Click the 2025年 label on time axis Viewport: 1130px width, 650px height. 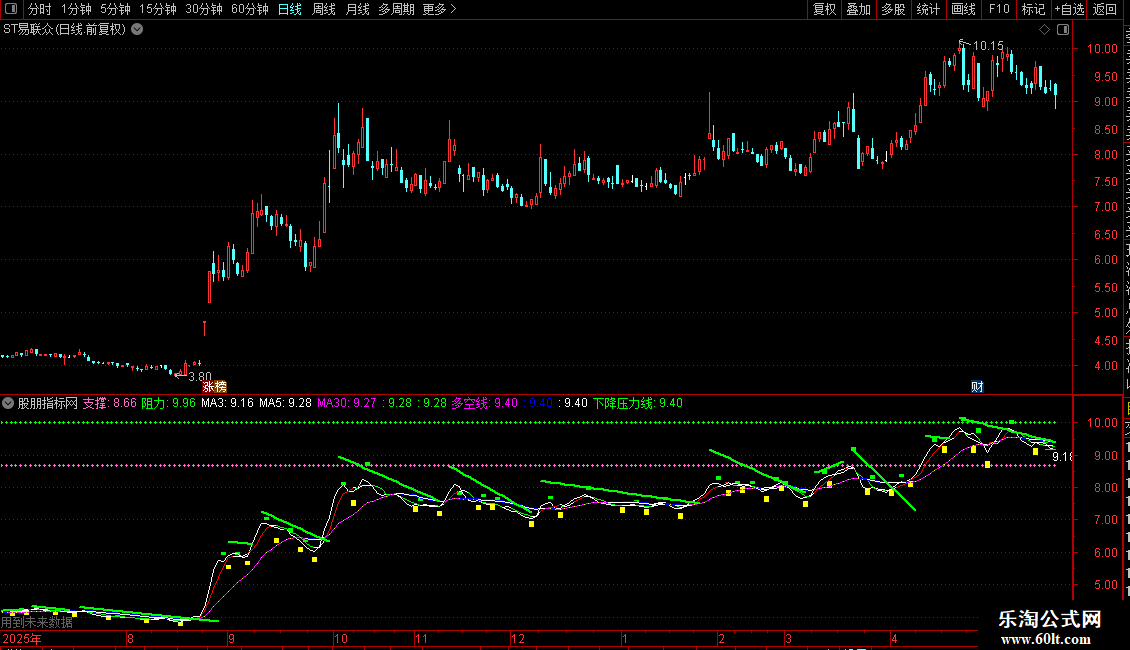point(22,638)
